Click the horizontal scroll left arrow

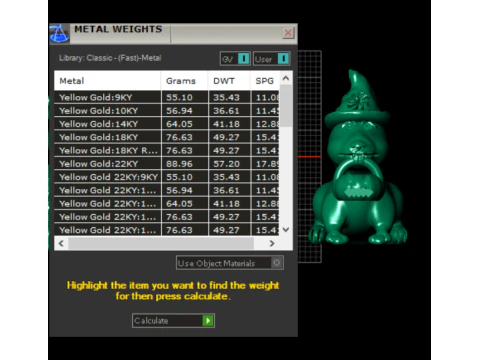[61, 243]
